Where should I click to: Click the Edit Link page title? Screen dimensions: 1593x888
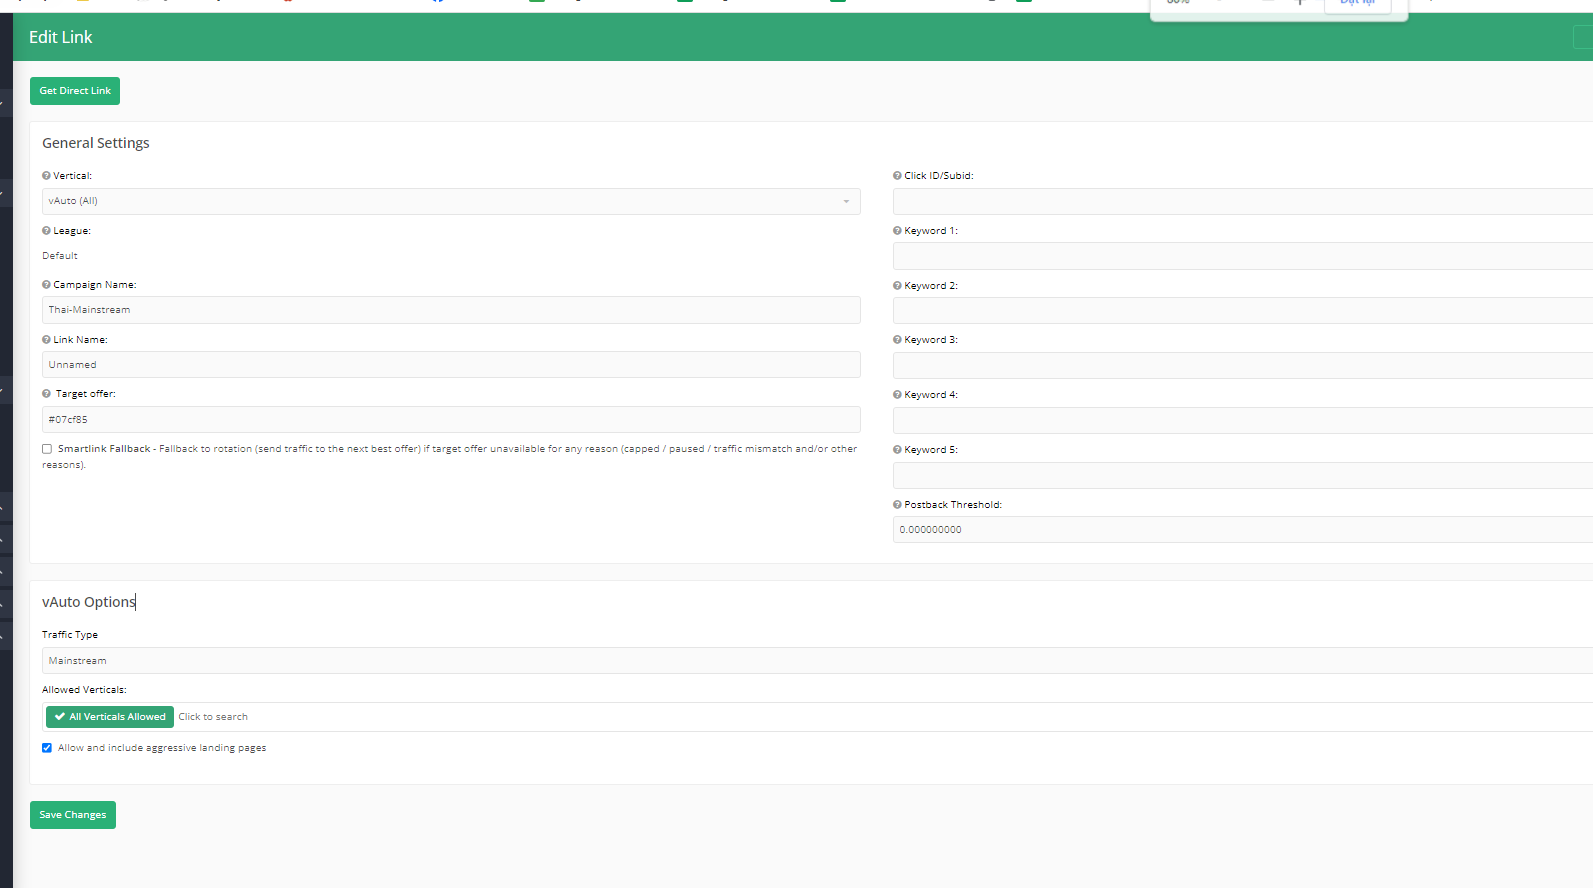click(61, 37)
